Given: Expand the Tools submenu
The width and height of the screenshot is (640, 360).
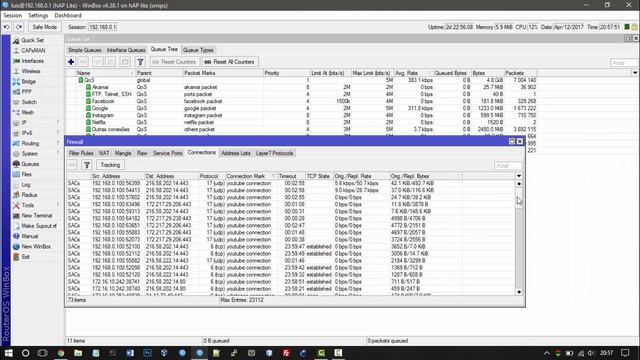Looking at the screenshot, I should coord(36,205).
